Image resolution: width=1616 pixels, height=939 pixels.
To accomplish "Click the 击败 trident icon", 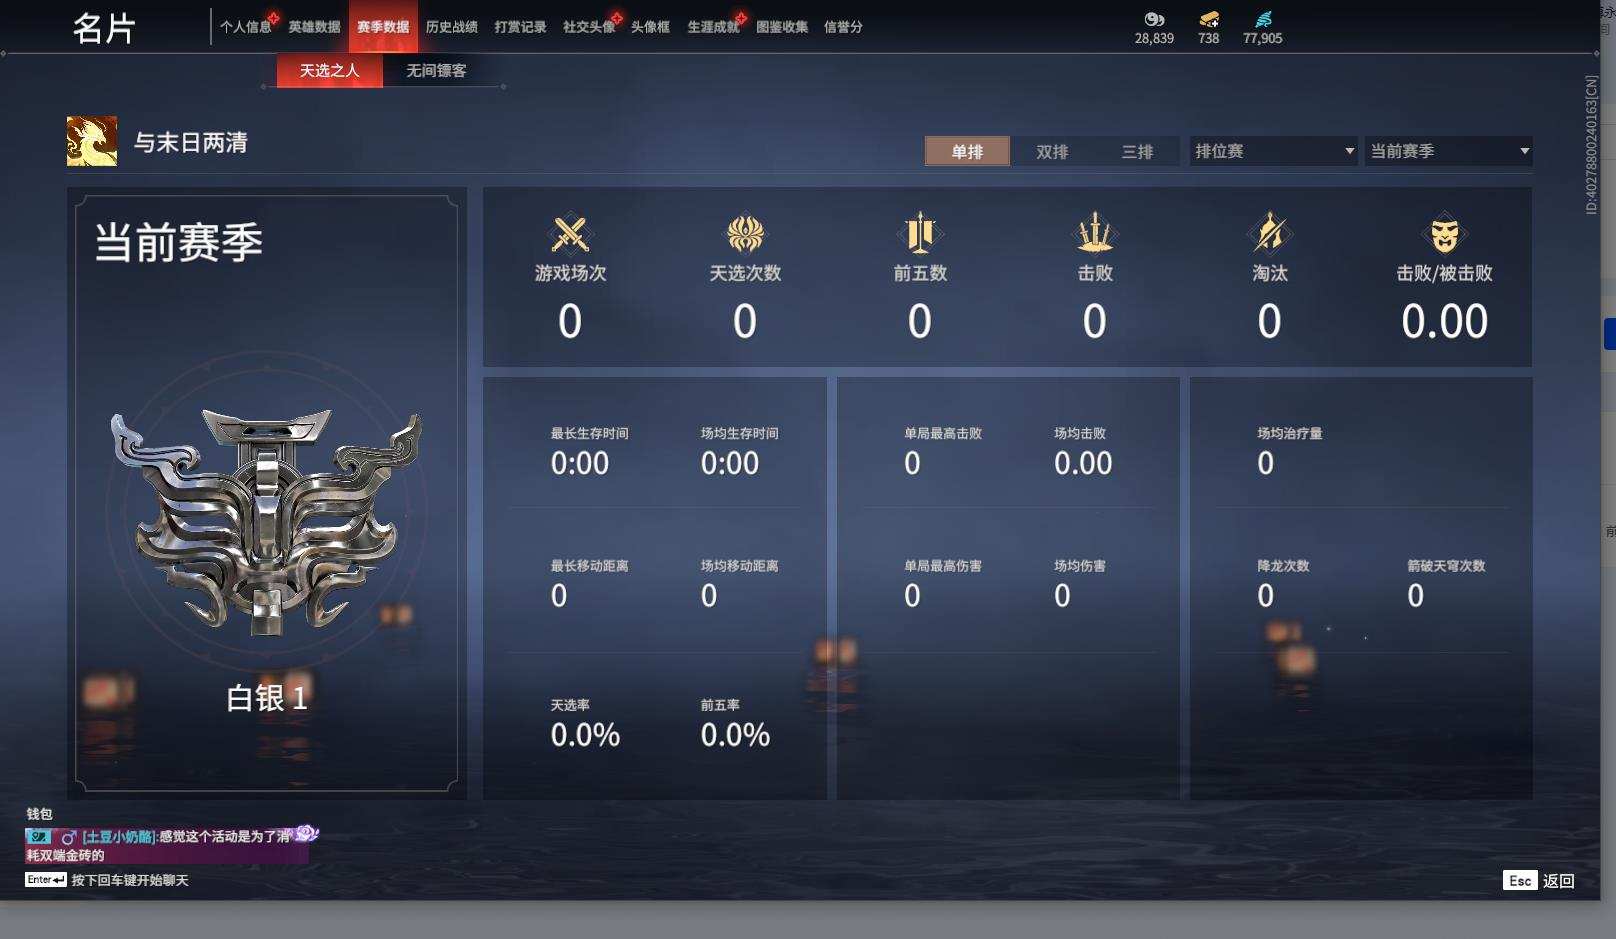I will click(1095, 235).
